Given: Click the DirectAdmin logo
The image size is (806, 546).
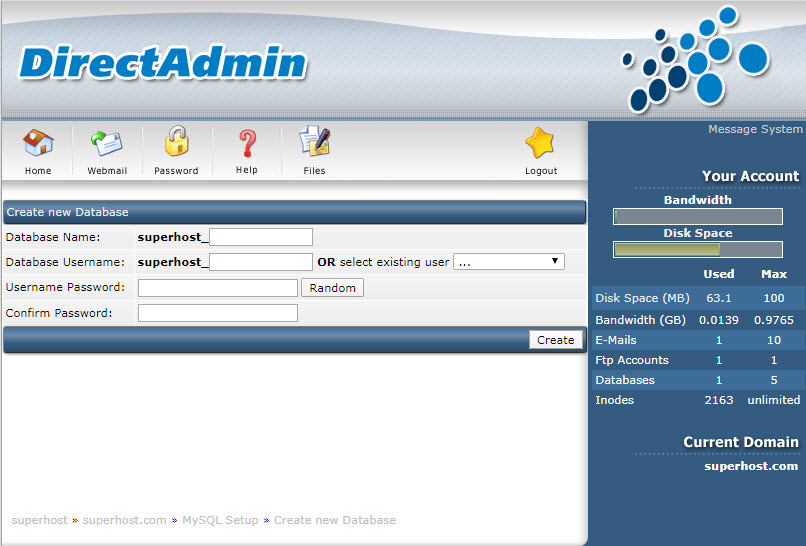Looking at the screenshot, I should click(162, 63).
